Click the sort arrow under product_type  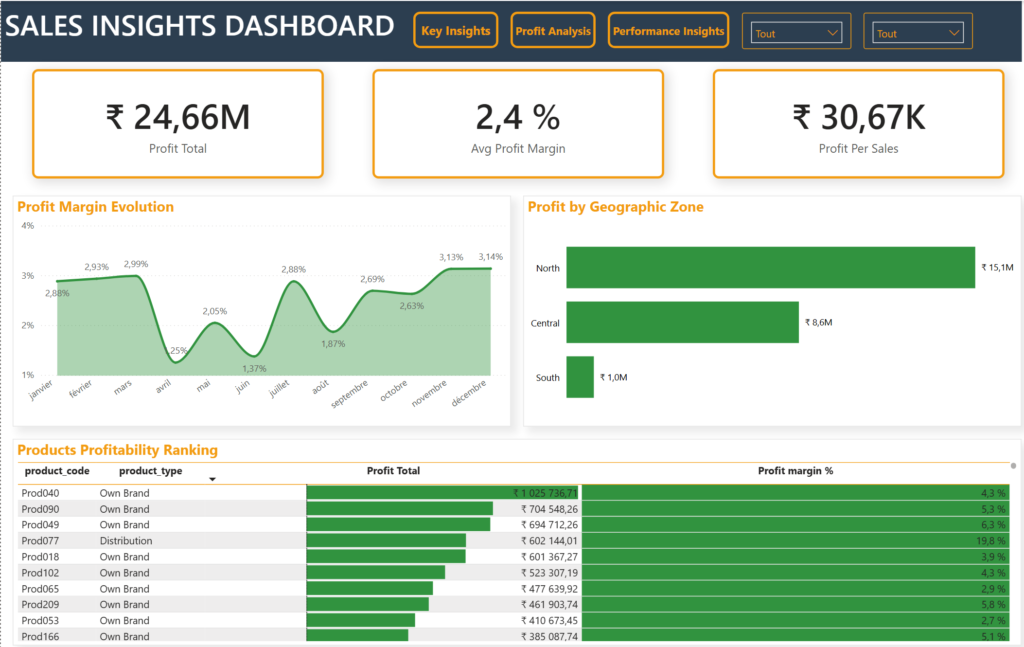point(212,480)
